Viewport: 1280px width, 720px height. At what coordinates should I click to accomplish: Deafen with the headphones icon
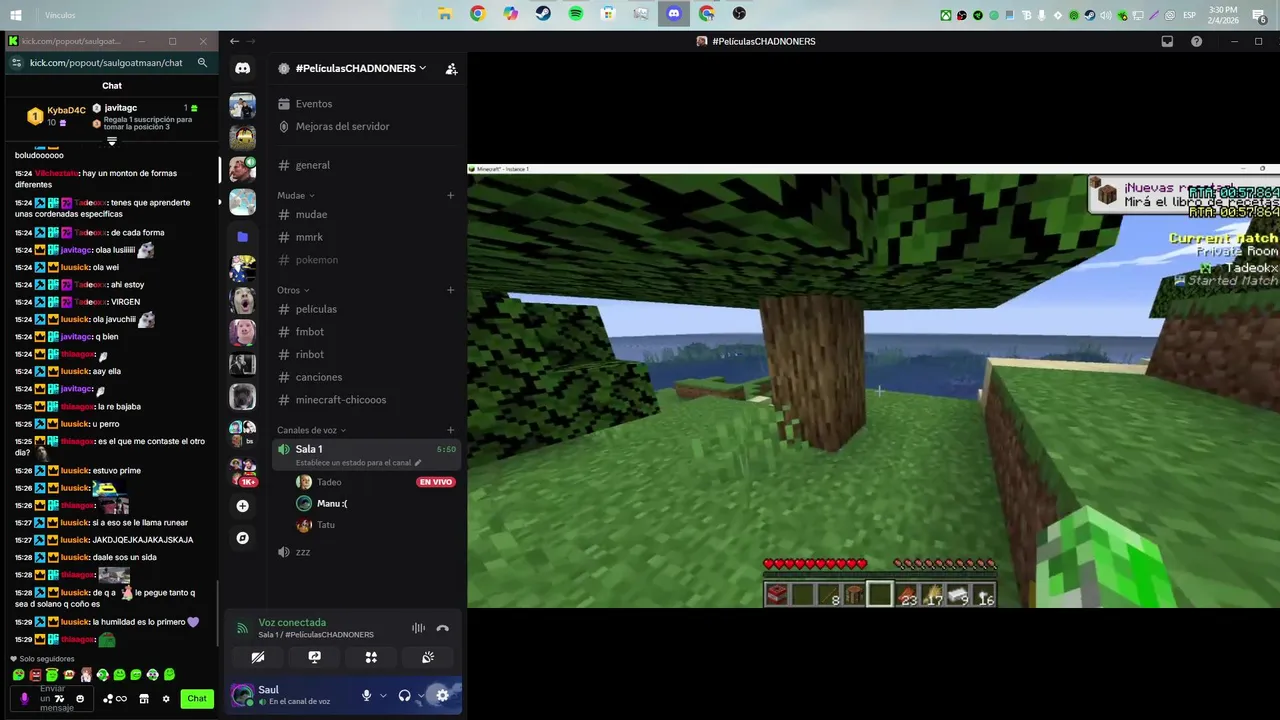pyautogui.click(x=404, y=695)
